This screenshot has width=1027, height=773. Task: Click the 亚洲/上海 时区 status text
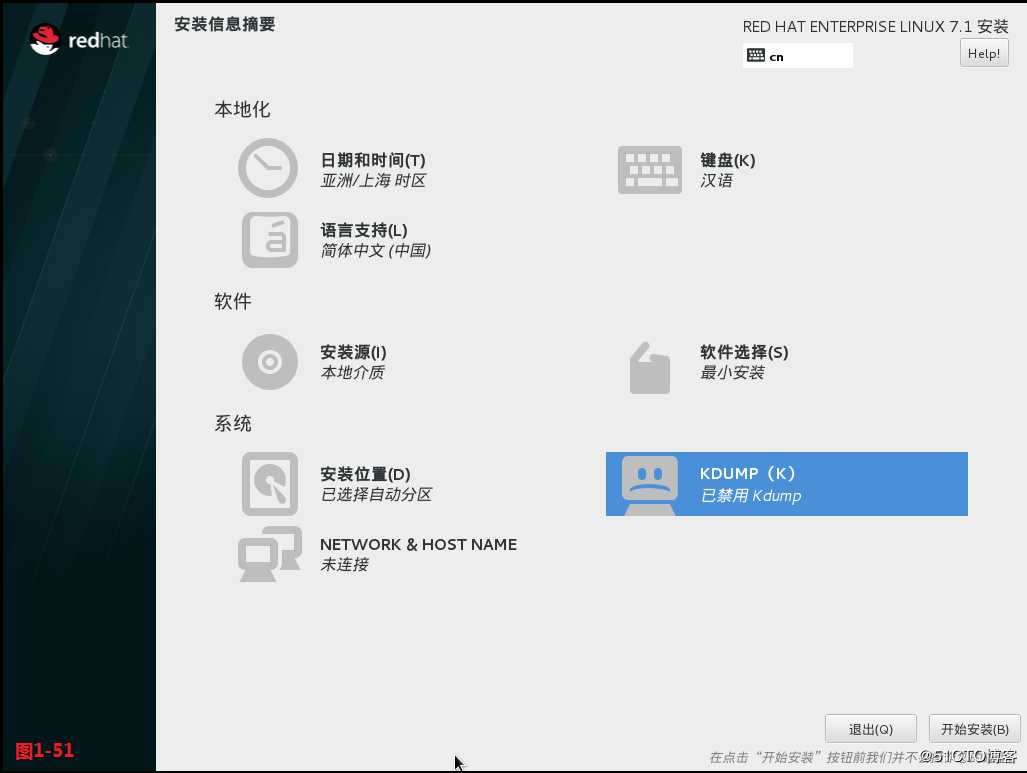[373, 180]
